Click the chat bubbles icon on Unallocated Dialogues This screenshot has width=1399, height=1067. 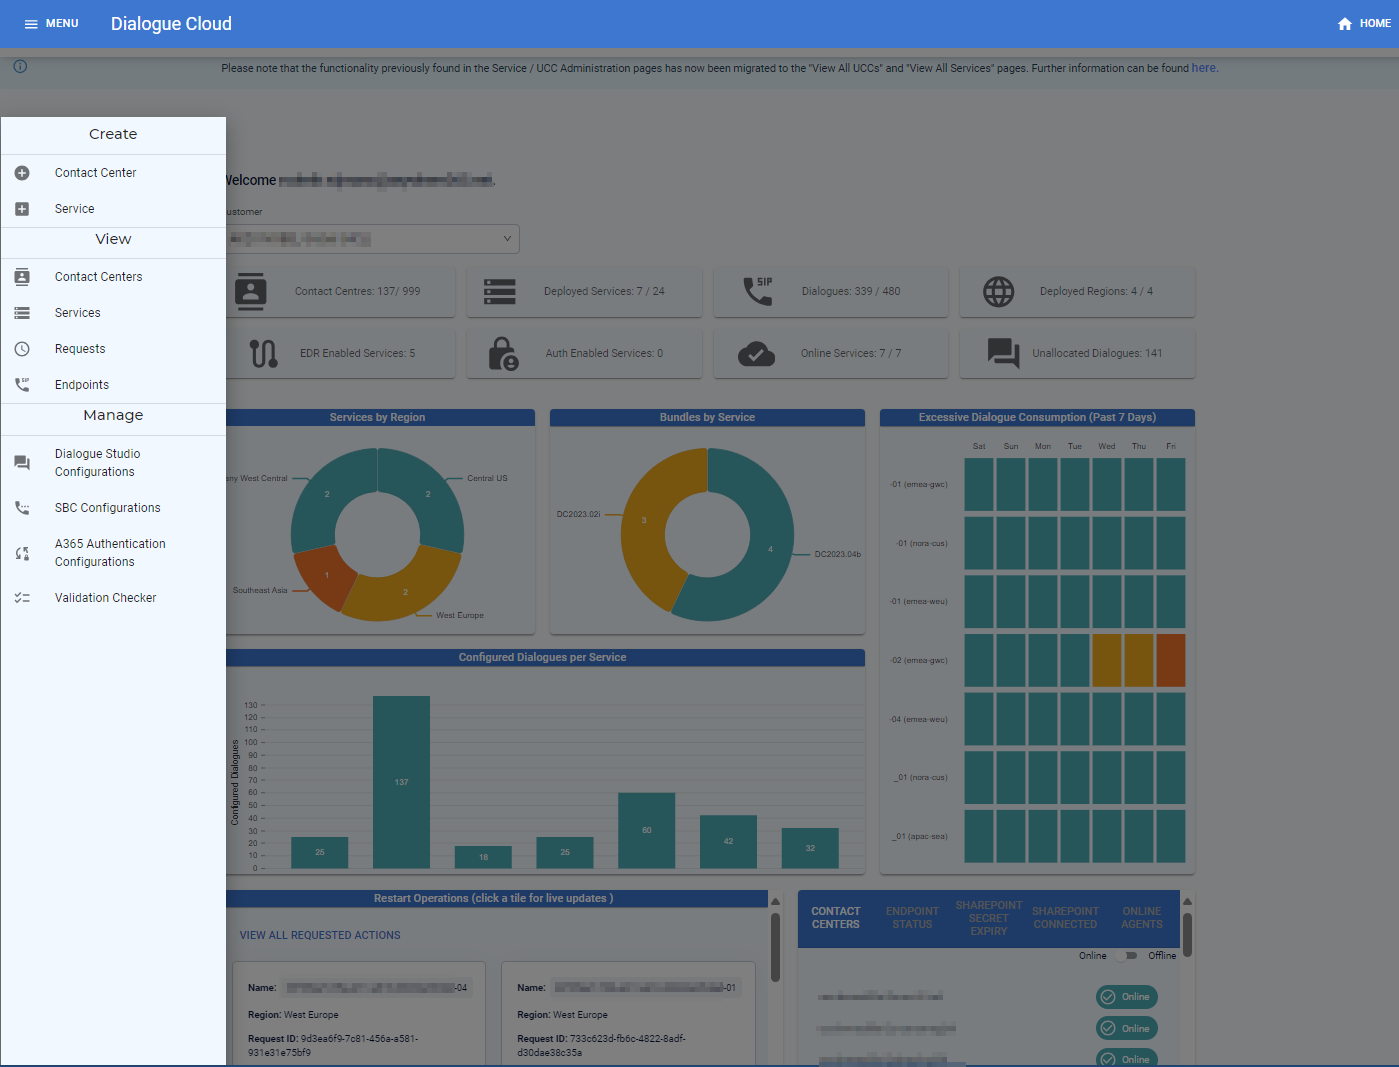[x=1003, y=353]
